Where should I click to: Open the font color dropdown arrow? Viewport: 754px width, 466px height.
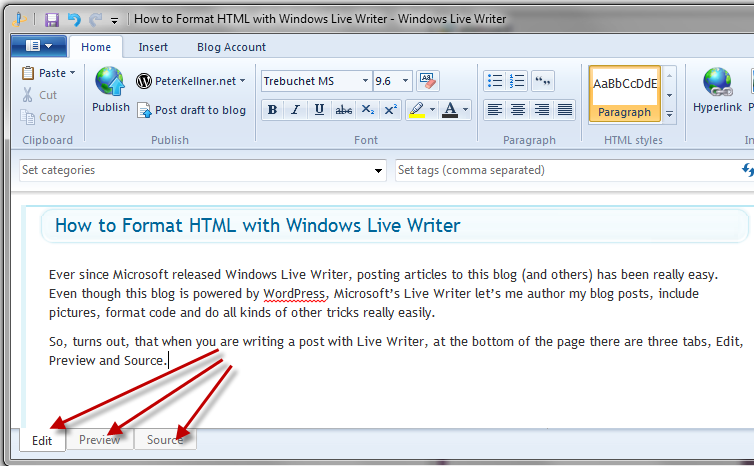465,110
